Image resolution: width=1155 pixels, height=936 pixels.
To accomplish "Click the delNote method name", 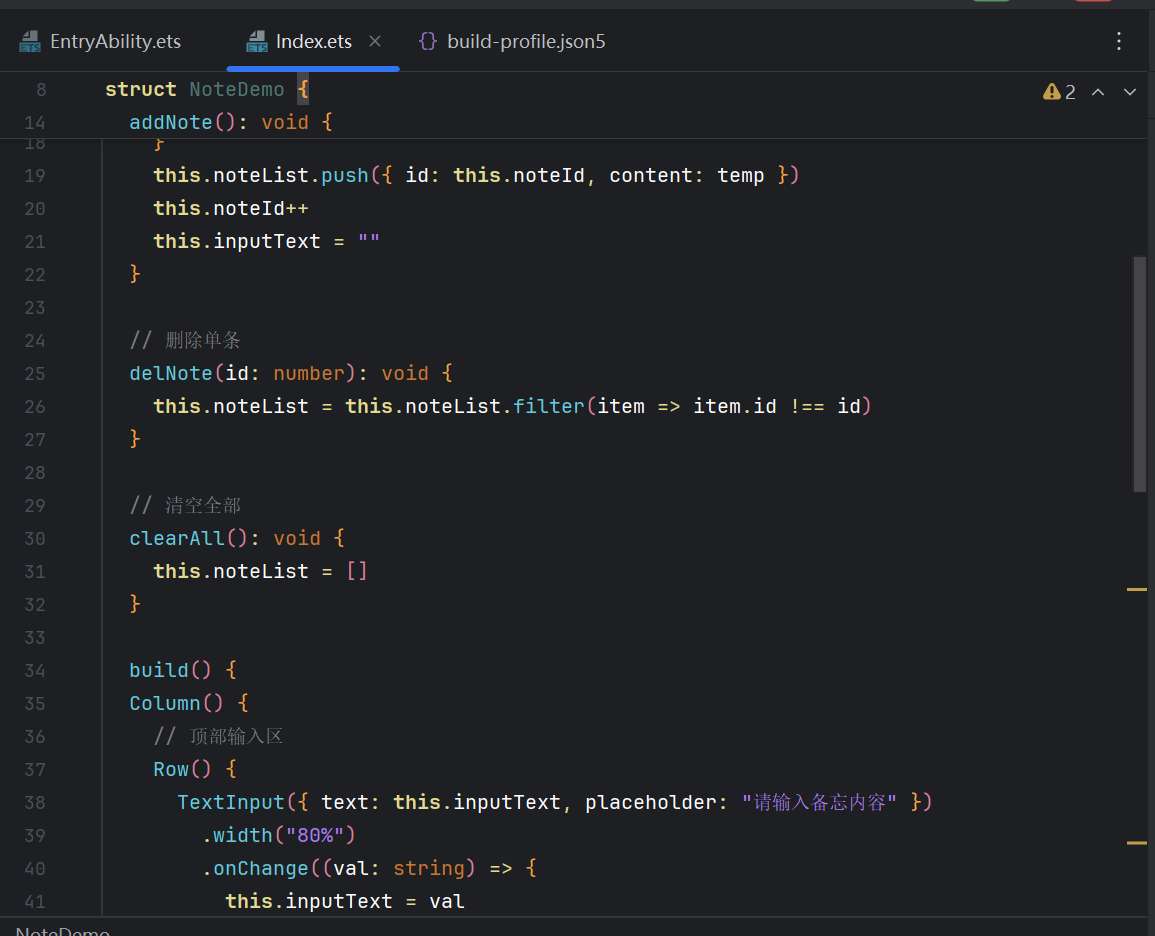I will tap(171, 373).
